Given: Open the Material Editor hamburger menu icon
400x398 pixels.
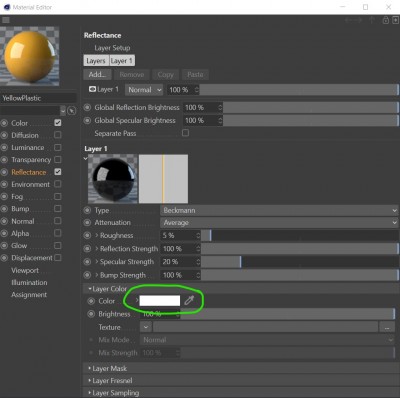Looking at the screenshot, I should tap(6, 20).
